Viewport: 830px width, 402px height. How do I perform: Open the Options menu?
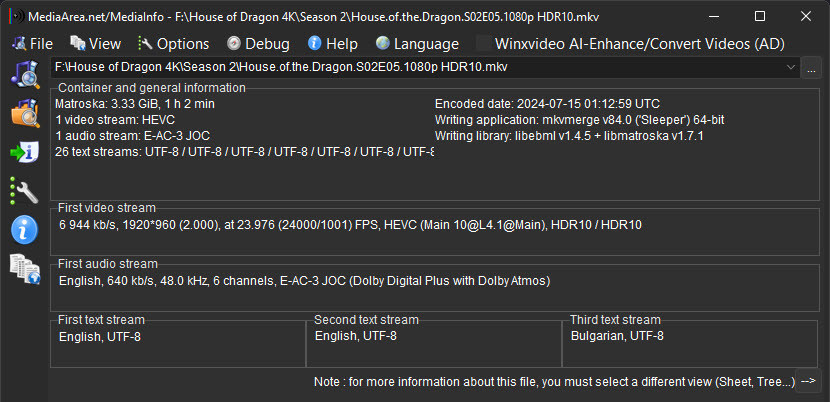[x=174, y=43]
